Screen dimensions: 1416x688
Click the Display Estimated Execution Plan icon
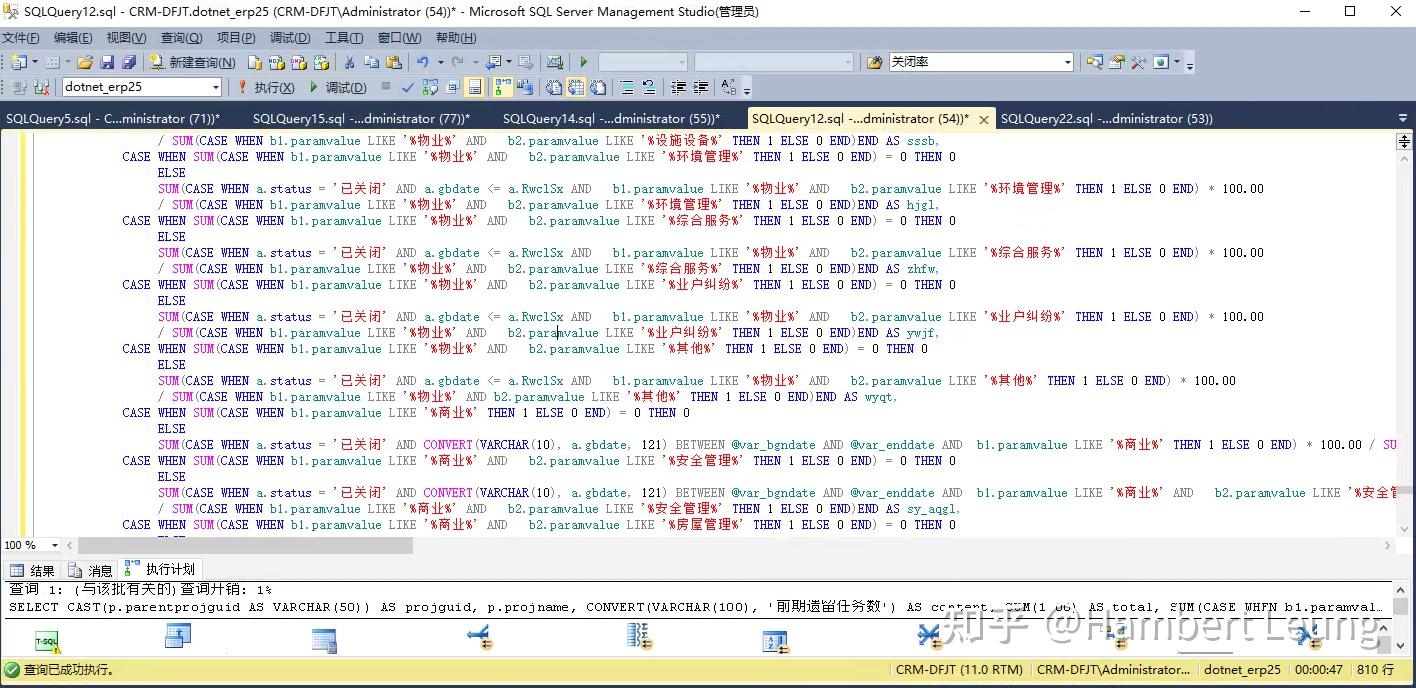click(430, 87)
